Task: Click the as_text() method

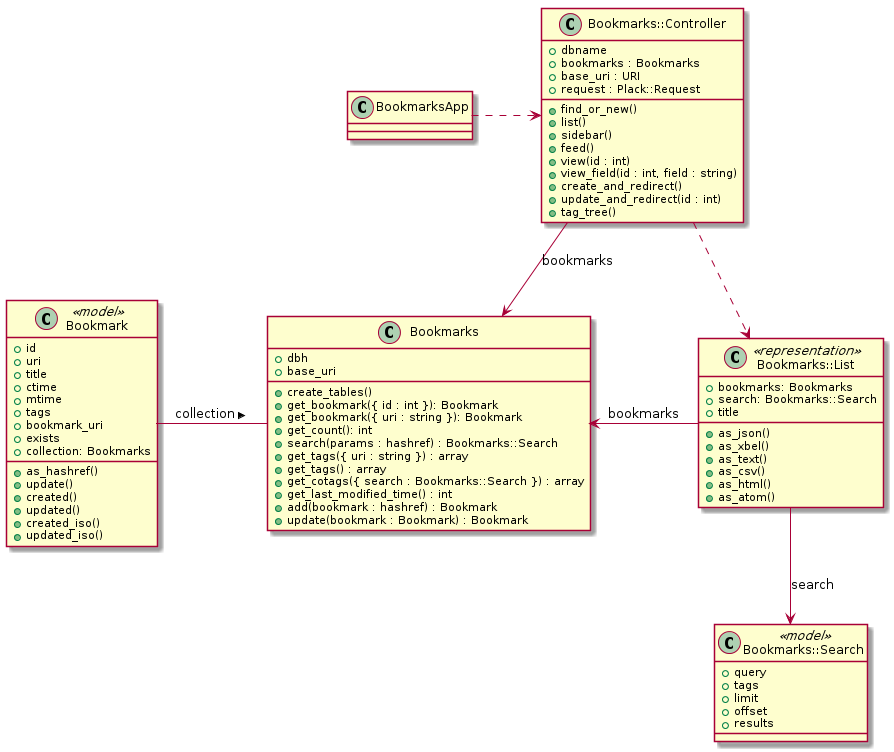Action: click(742, 460)
